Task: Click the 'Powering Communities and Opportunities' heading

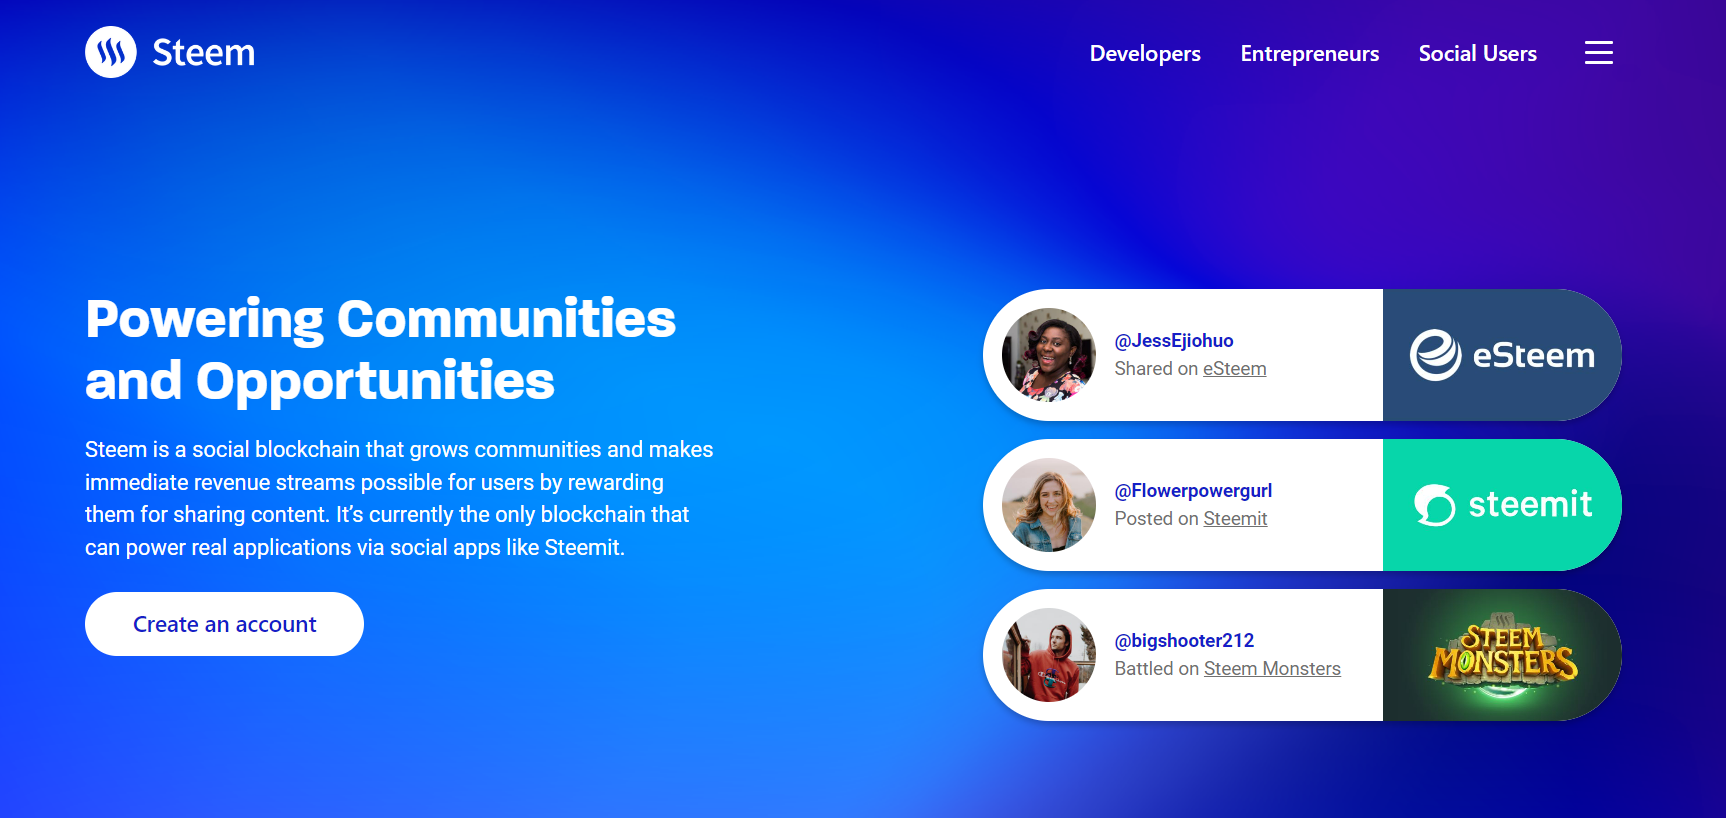Action: click(x=380, y=350)
